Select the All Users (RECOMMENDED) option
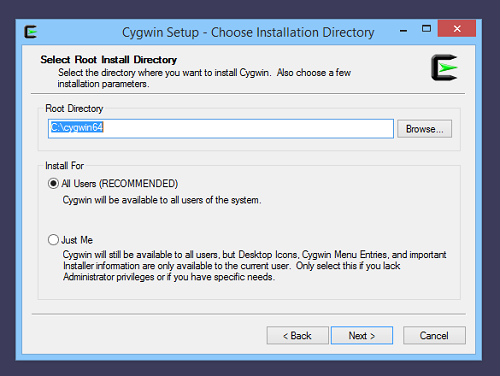 (53, 184)
